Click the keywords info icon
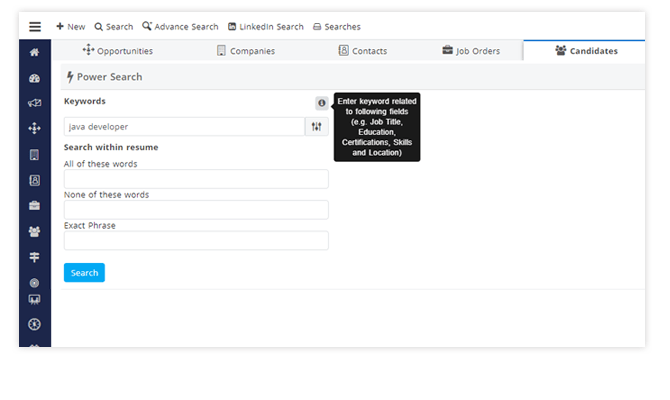 (x=321, y=103)
